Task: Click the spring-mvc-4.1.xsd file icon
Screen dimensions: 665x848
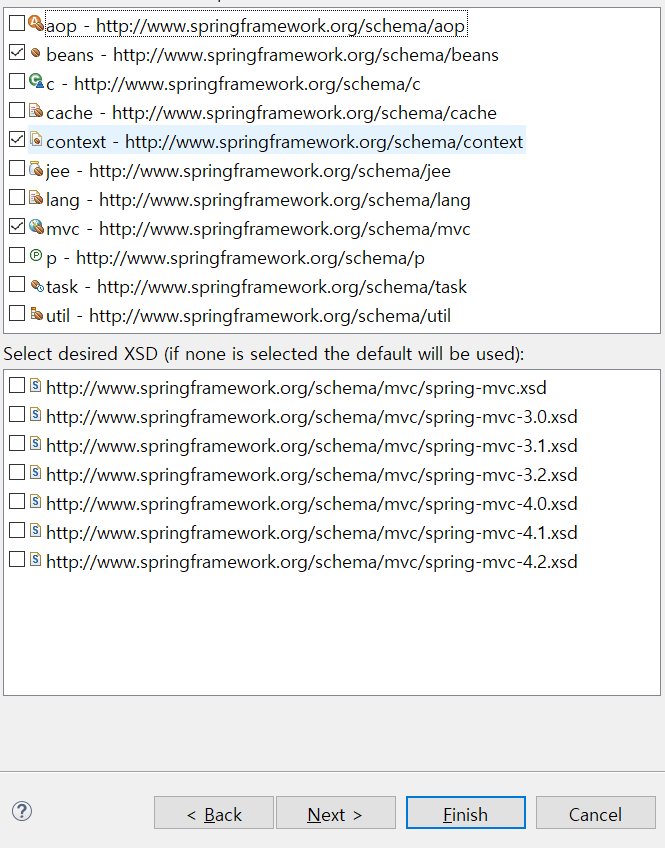Action: point(35,531)
